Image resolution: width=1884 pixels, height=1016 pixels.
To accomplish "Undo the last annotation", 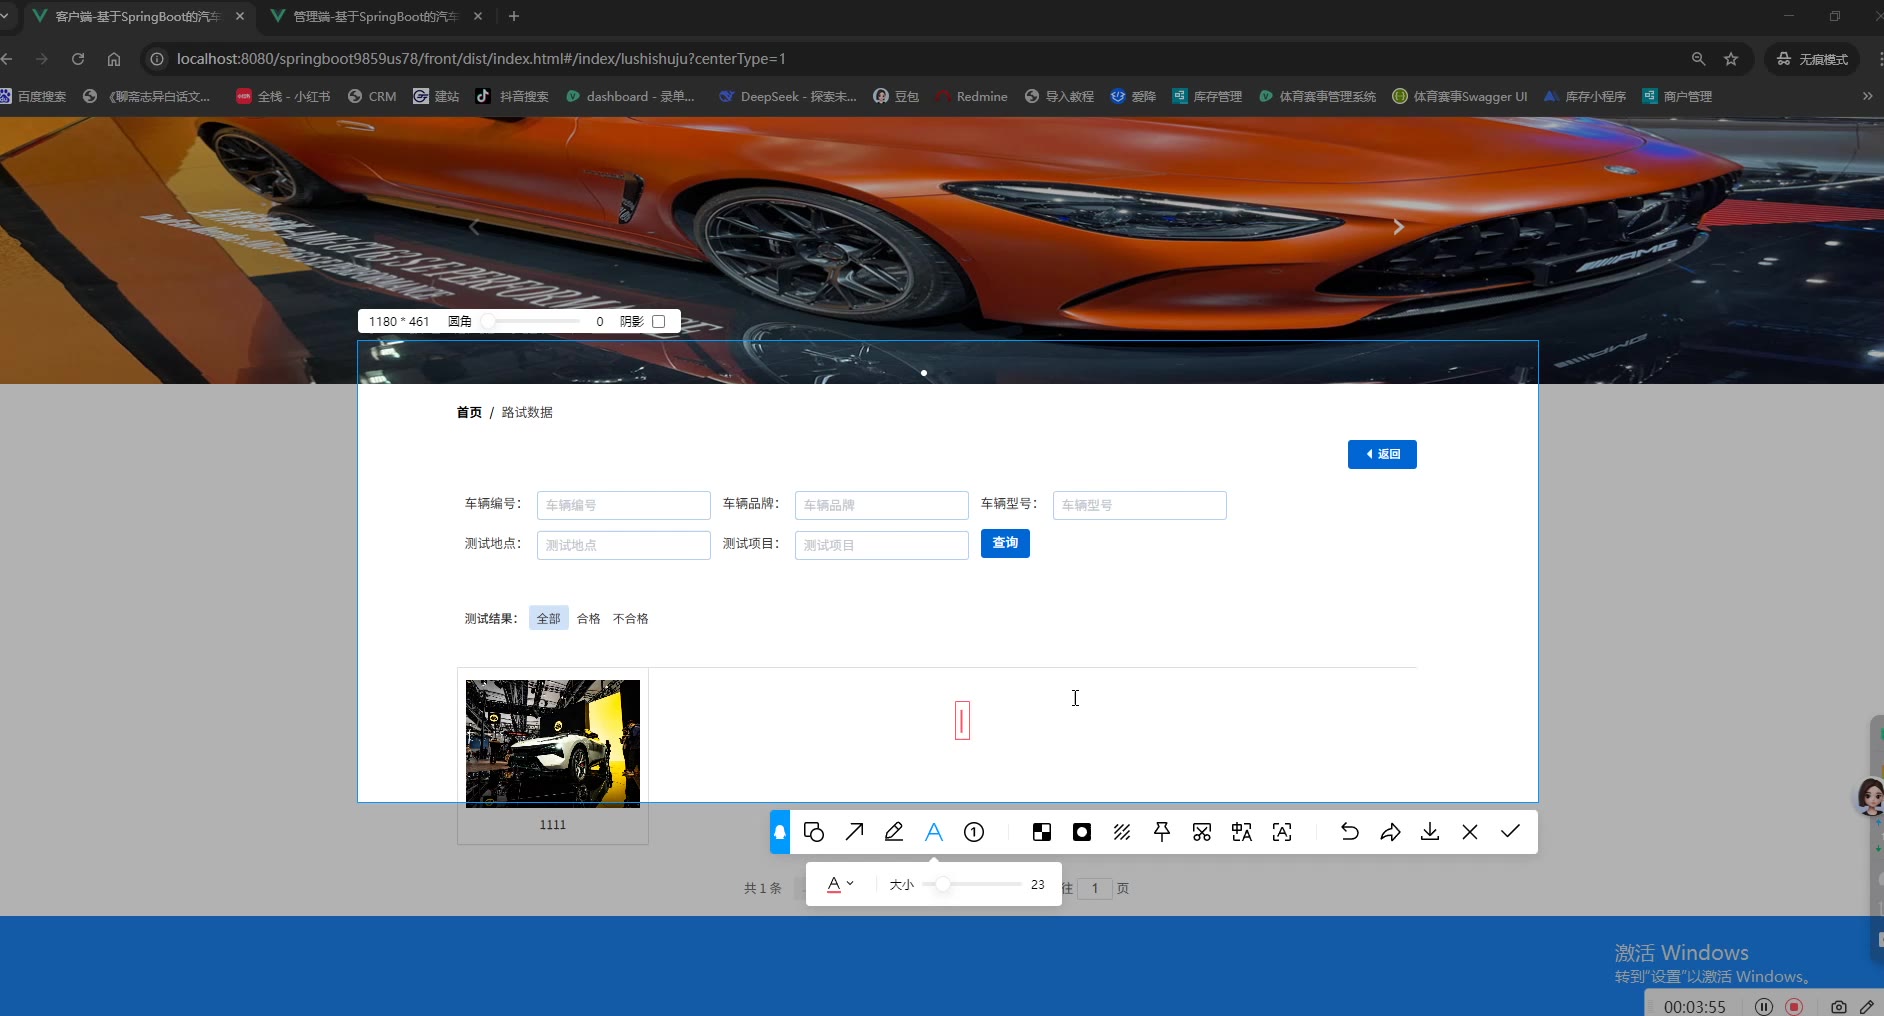I will [1350, 832].
